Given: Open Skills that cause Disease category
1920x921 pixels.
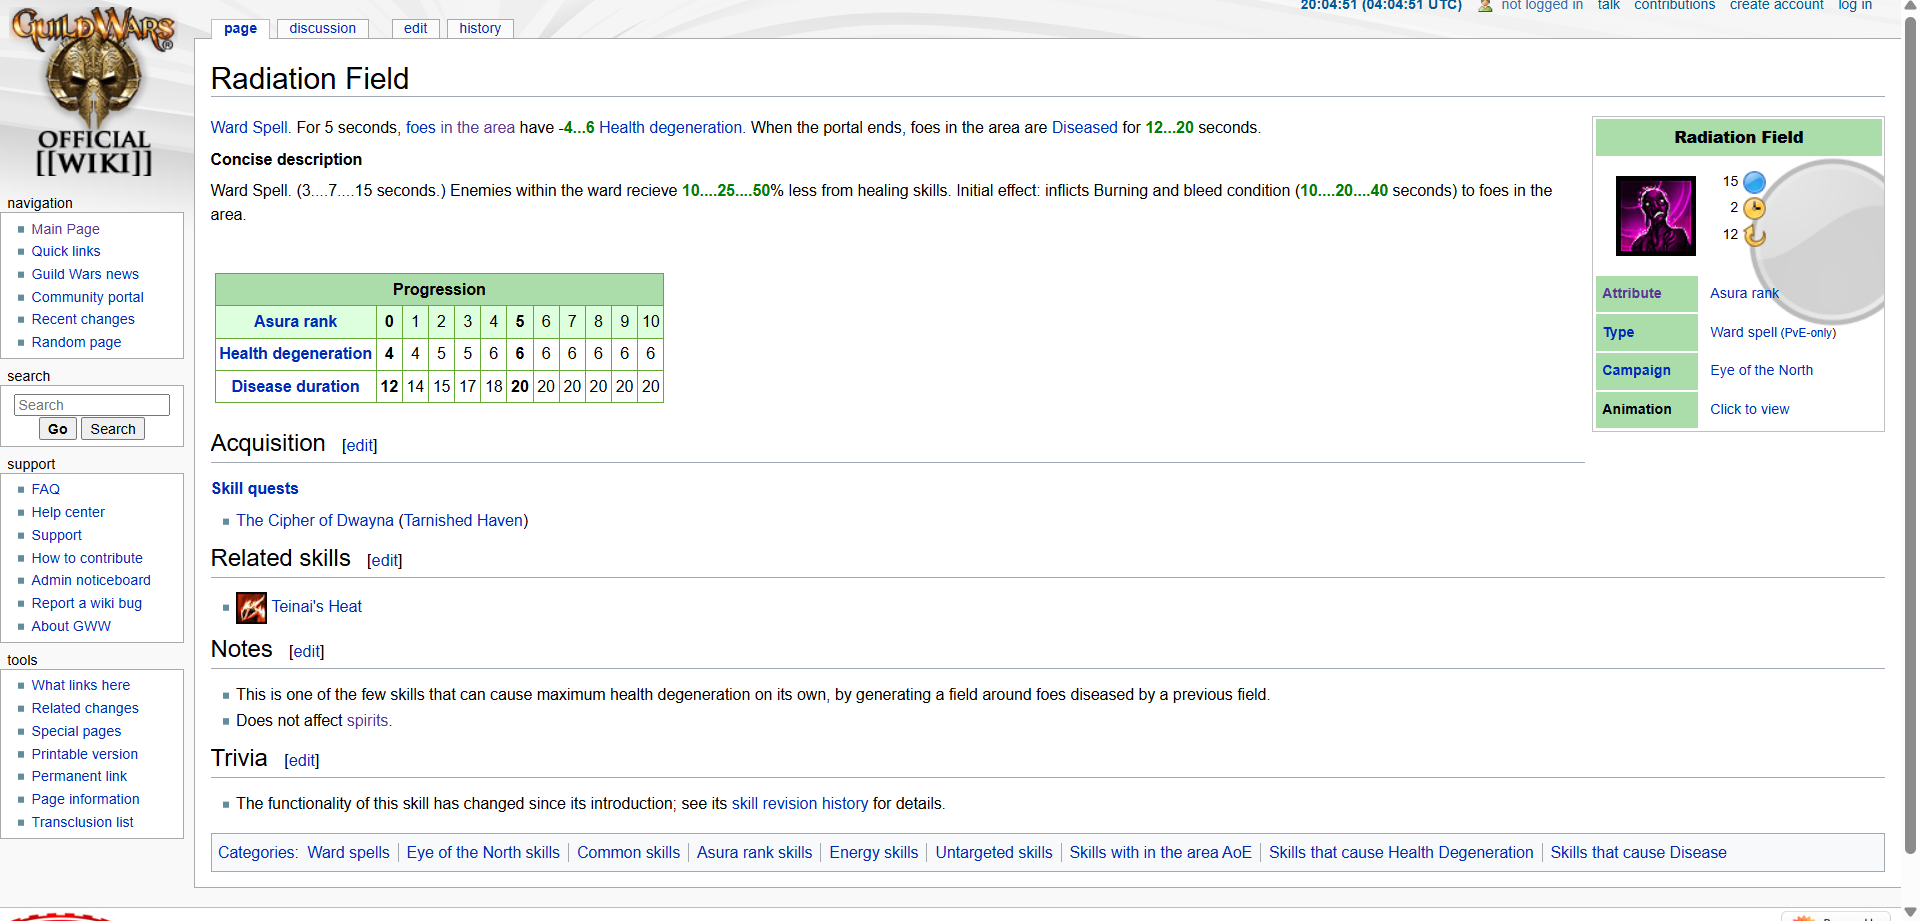Looking at the screenshot, I should [1638, 852].
